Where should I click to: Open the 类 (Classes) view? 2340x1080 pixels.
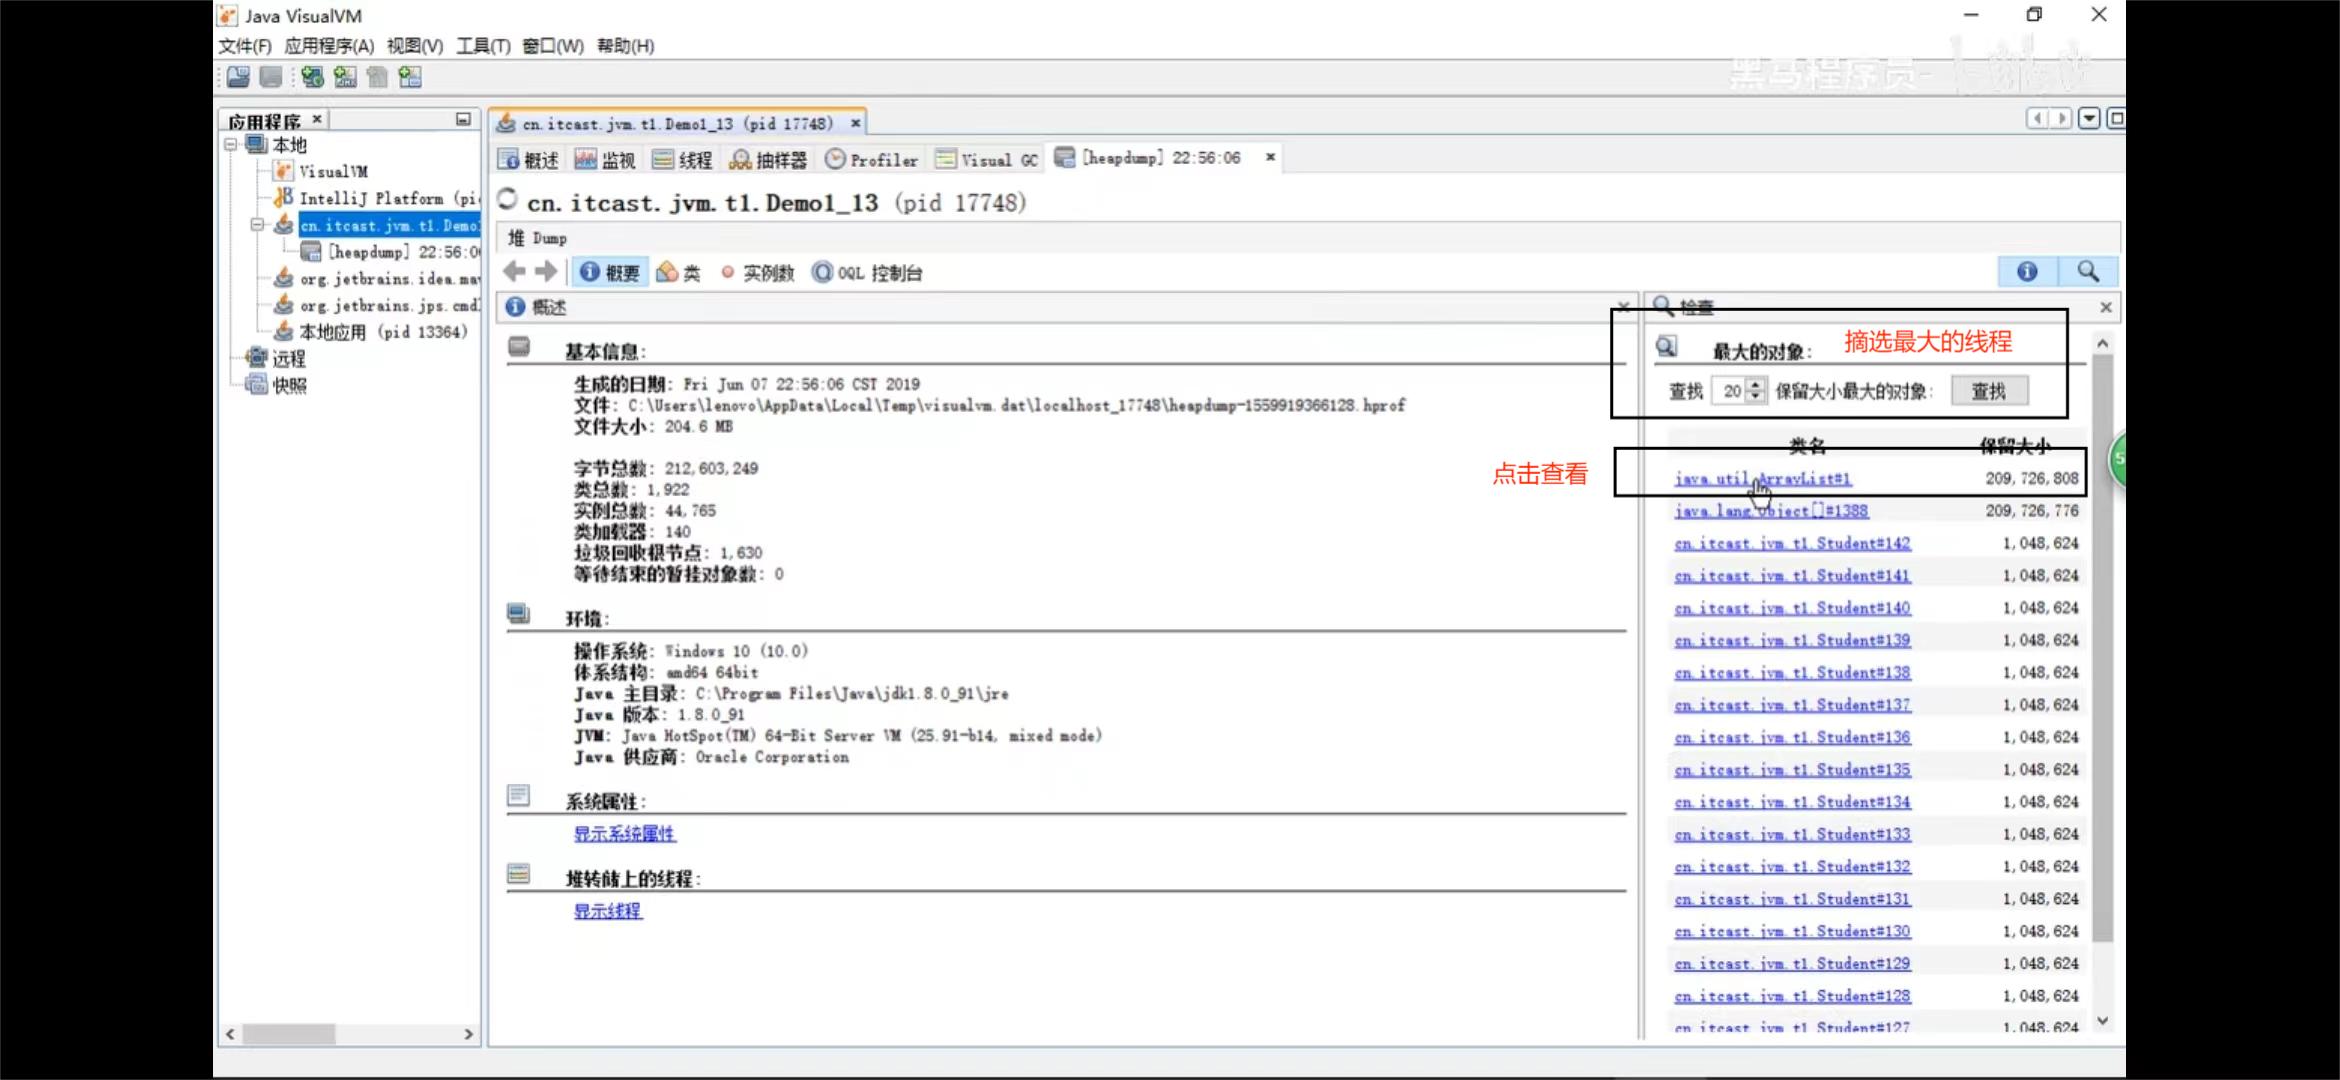[x=679, y=273]
